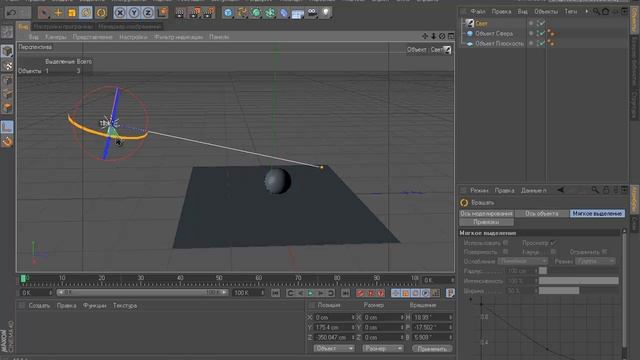Select the Объект Сфера row
This screenshot has width=640, height=360.
(494, 33)
